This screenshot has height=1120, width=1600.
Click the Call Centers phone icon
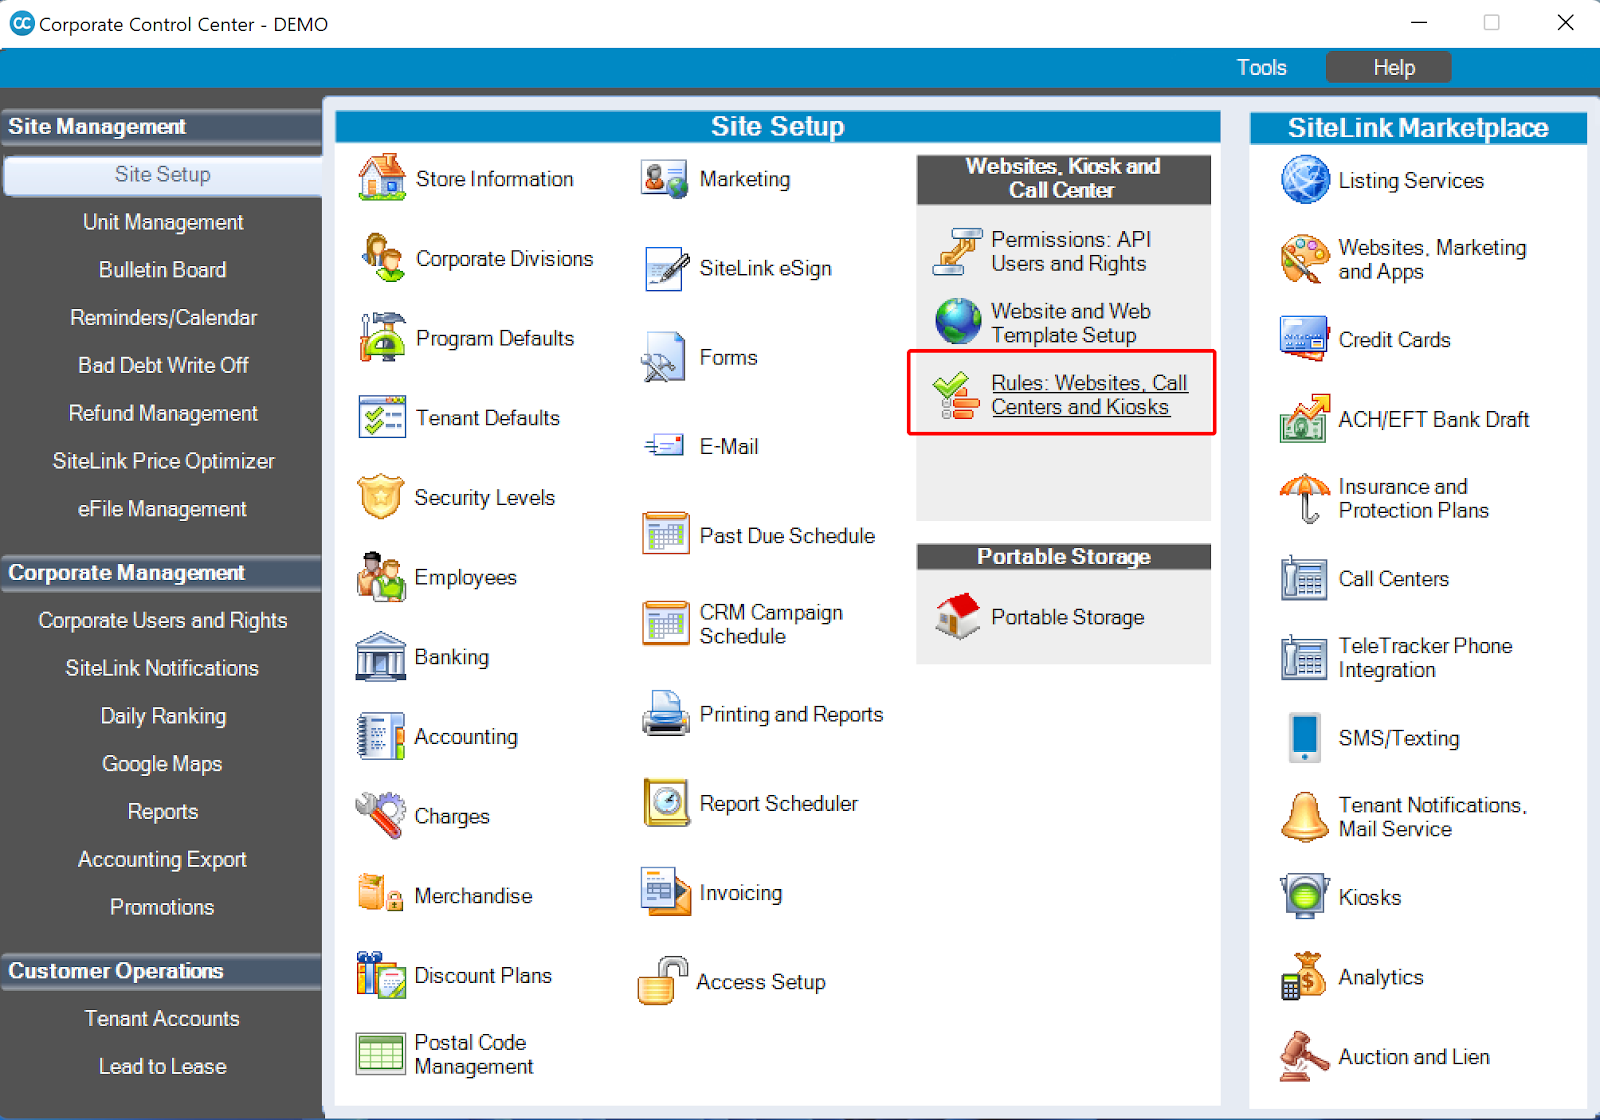(1304, 578)
